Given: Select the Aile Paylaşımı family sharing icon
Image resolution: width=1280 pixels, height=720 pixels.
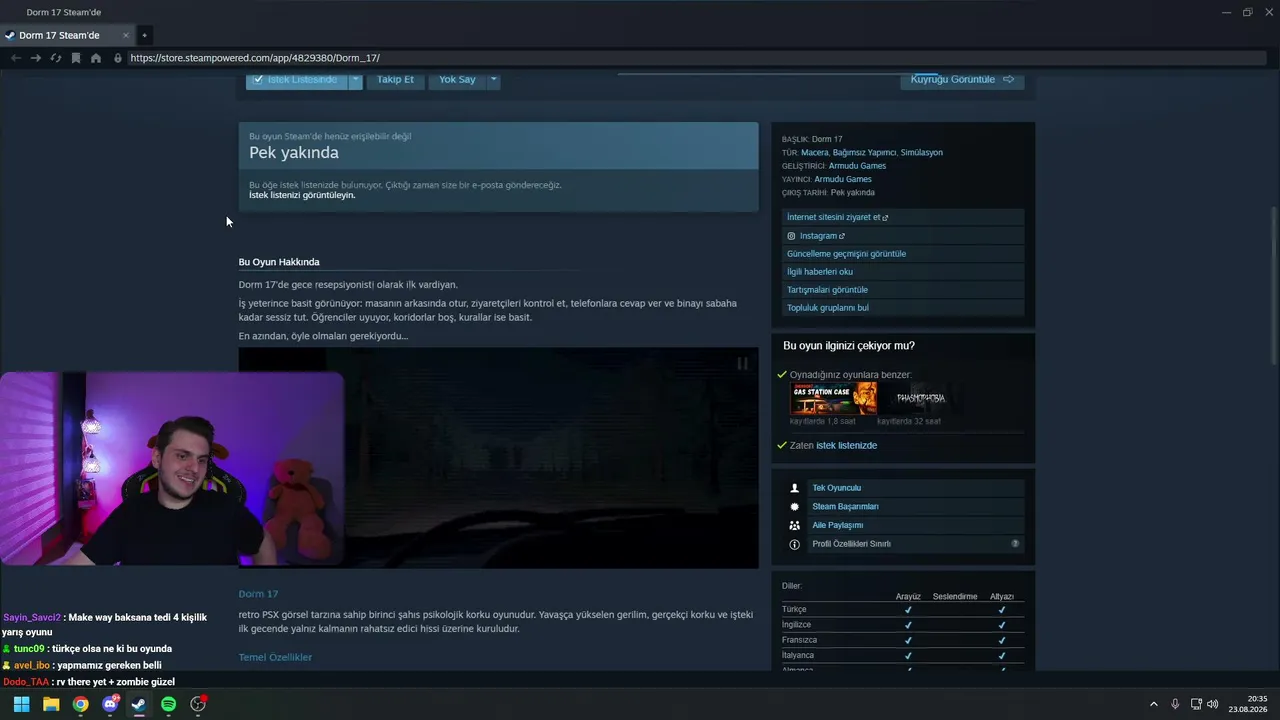Looking at the screenshot, I should [795, 525].
